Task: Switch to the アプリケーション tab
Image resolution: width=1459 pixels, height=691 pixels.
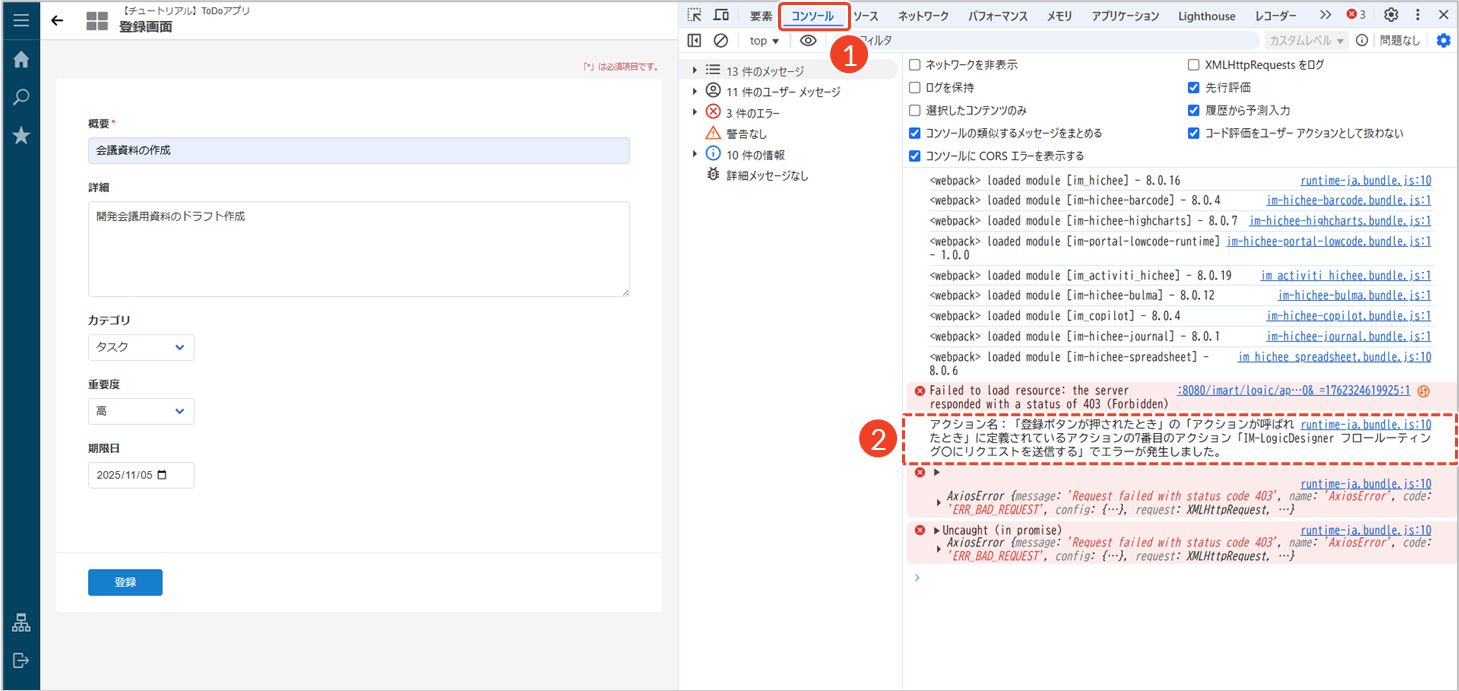Action: tap(1125, 16)
